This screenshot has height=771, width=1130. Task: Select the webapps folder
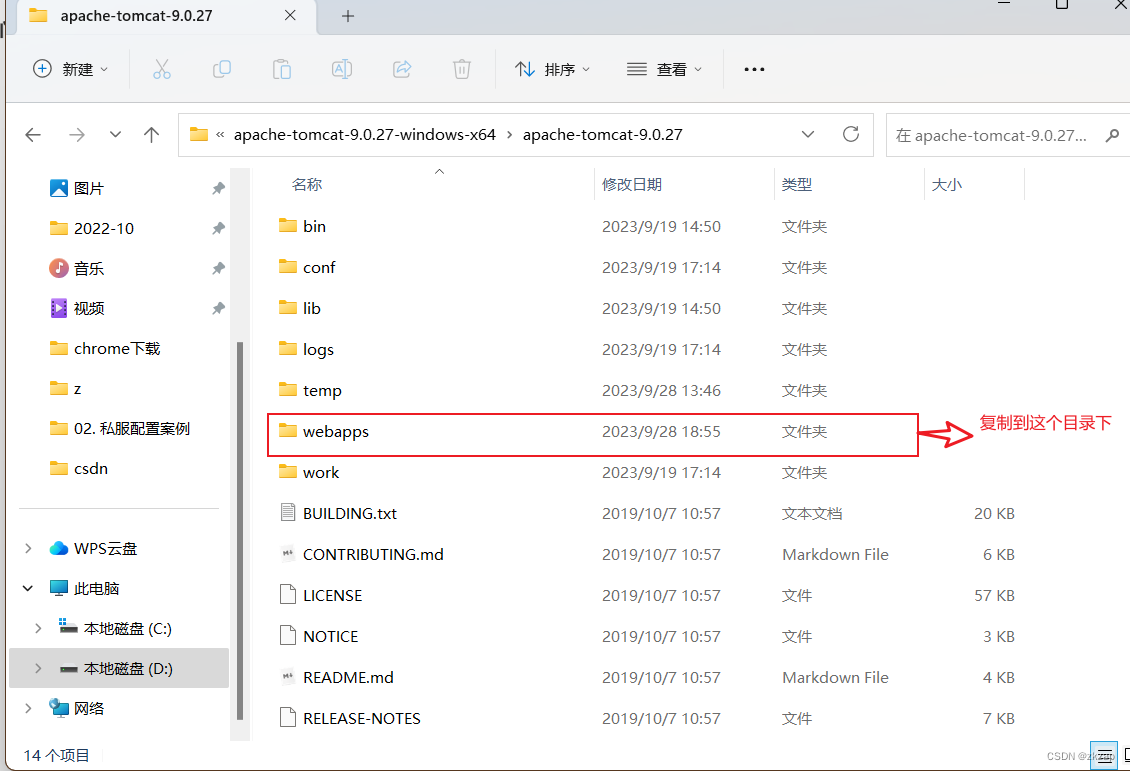tap(324, 432)
